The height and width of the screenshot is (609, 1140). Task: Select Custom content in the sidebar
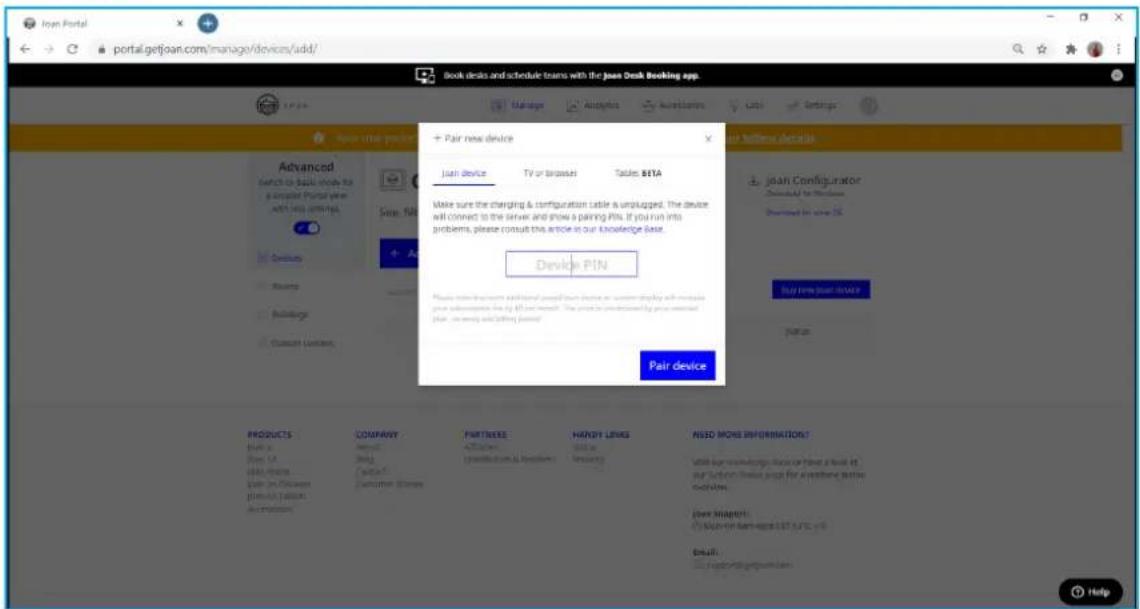tap(297, 343)
